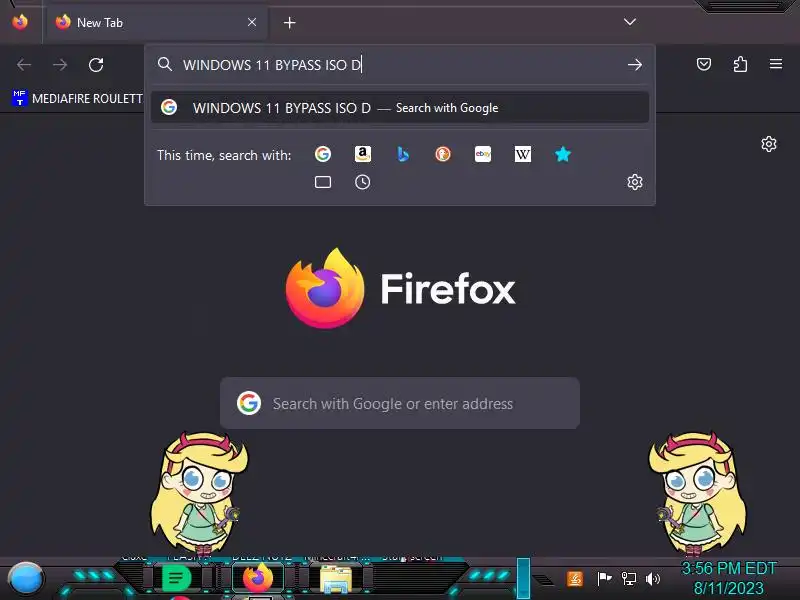Search this time with Bing
The image size is (800, 600).
[403, 154]
